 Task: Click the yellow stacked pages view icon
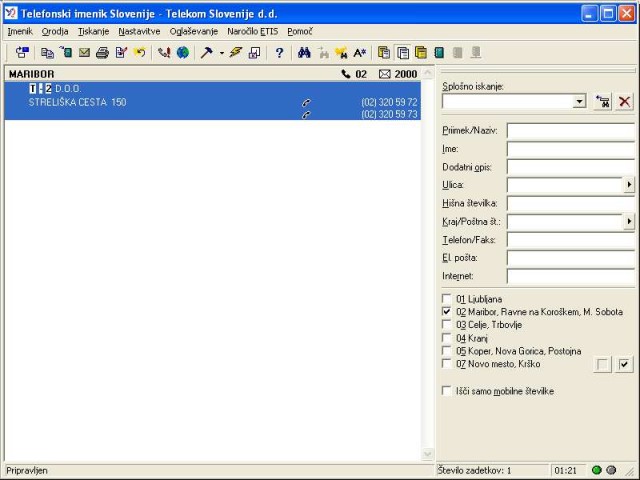(384, 52)
